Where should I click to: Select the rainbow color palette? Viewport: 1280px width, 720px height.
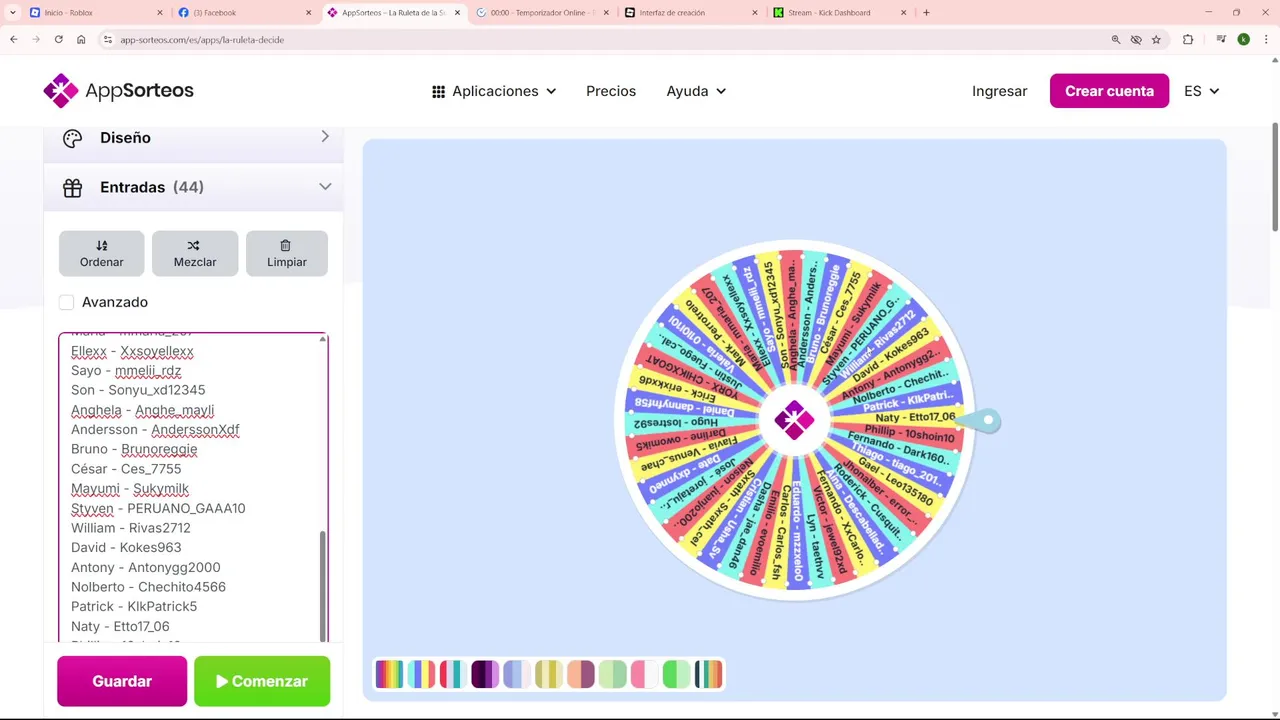click(x=389, y=674)
